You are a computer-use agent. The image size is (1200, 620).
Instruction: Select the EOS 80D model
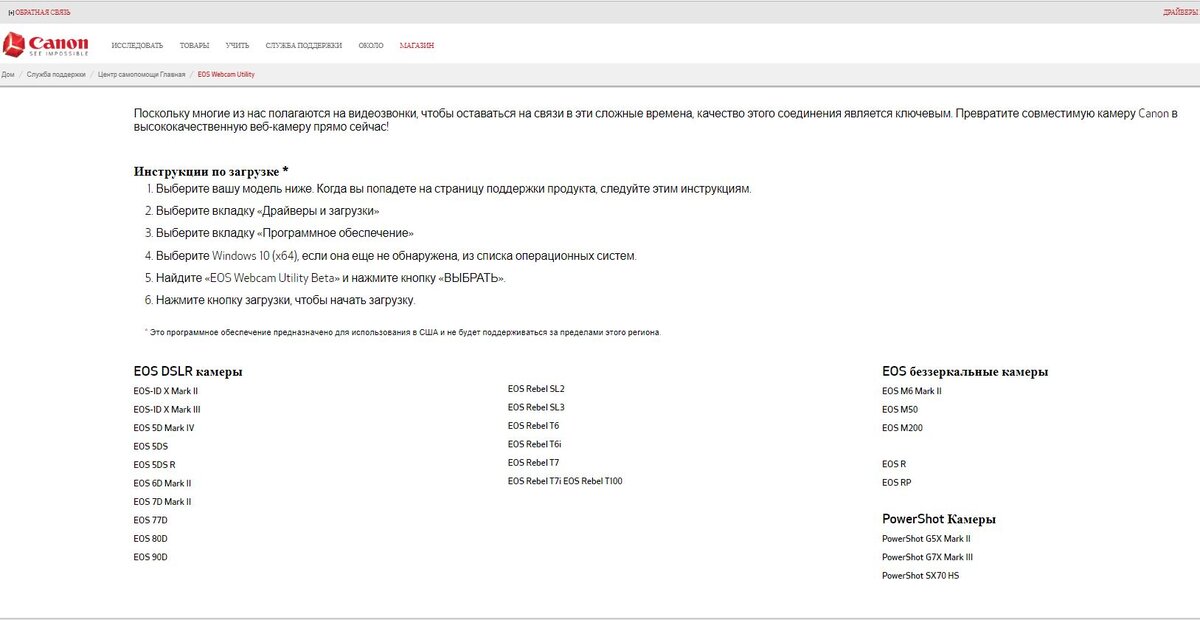tap(150, 539)
